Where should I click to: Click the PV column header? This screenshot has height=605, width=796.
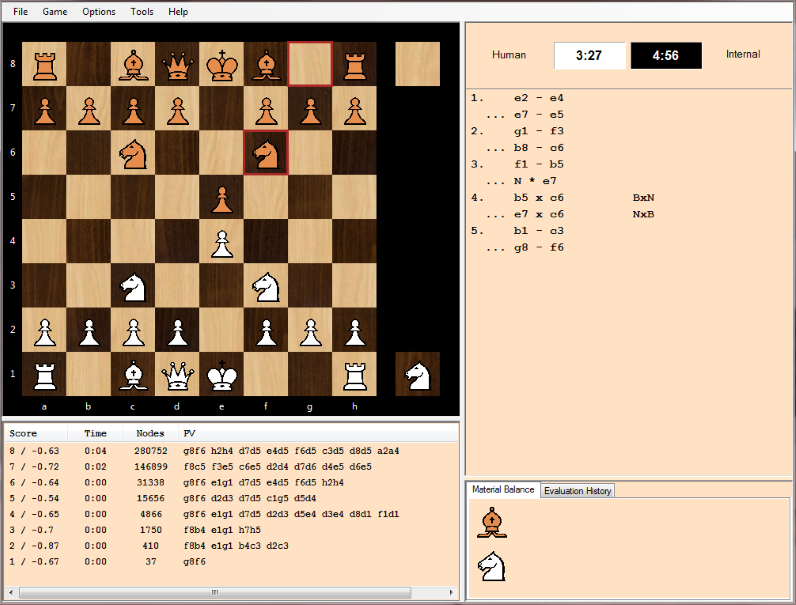point(319,433)
